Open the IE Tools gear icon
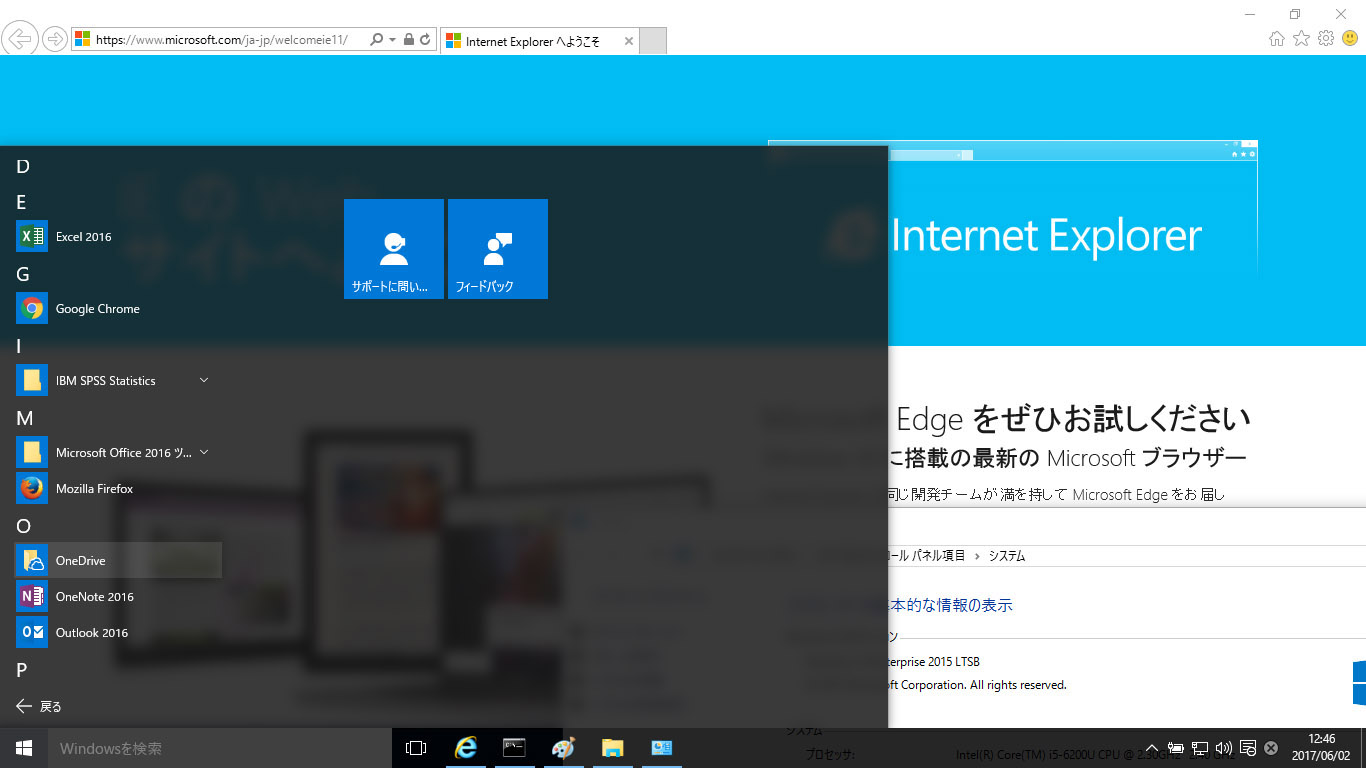This screenshot has width=1366, height=768. [1326, 39]
